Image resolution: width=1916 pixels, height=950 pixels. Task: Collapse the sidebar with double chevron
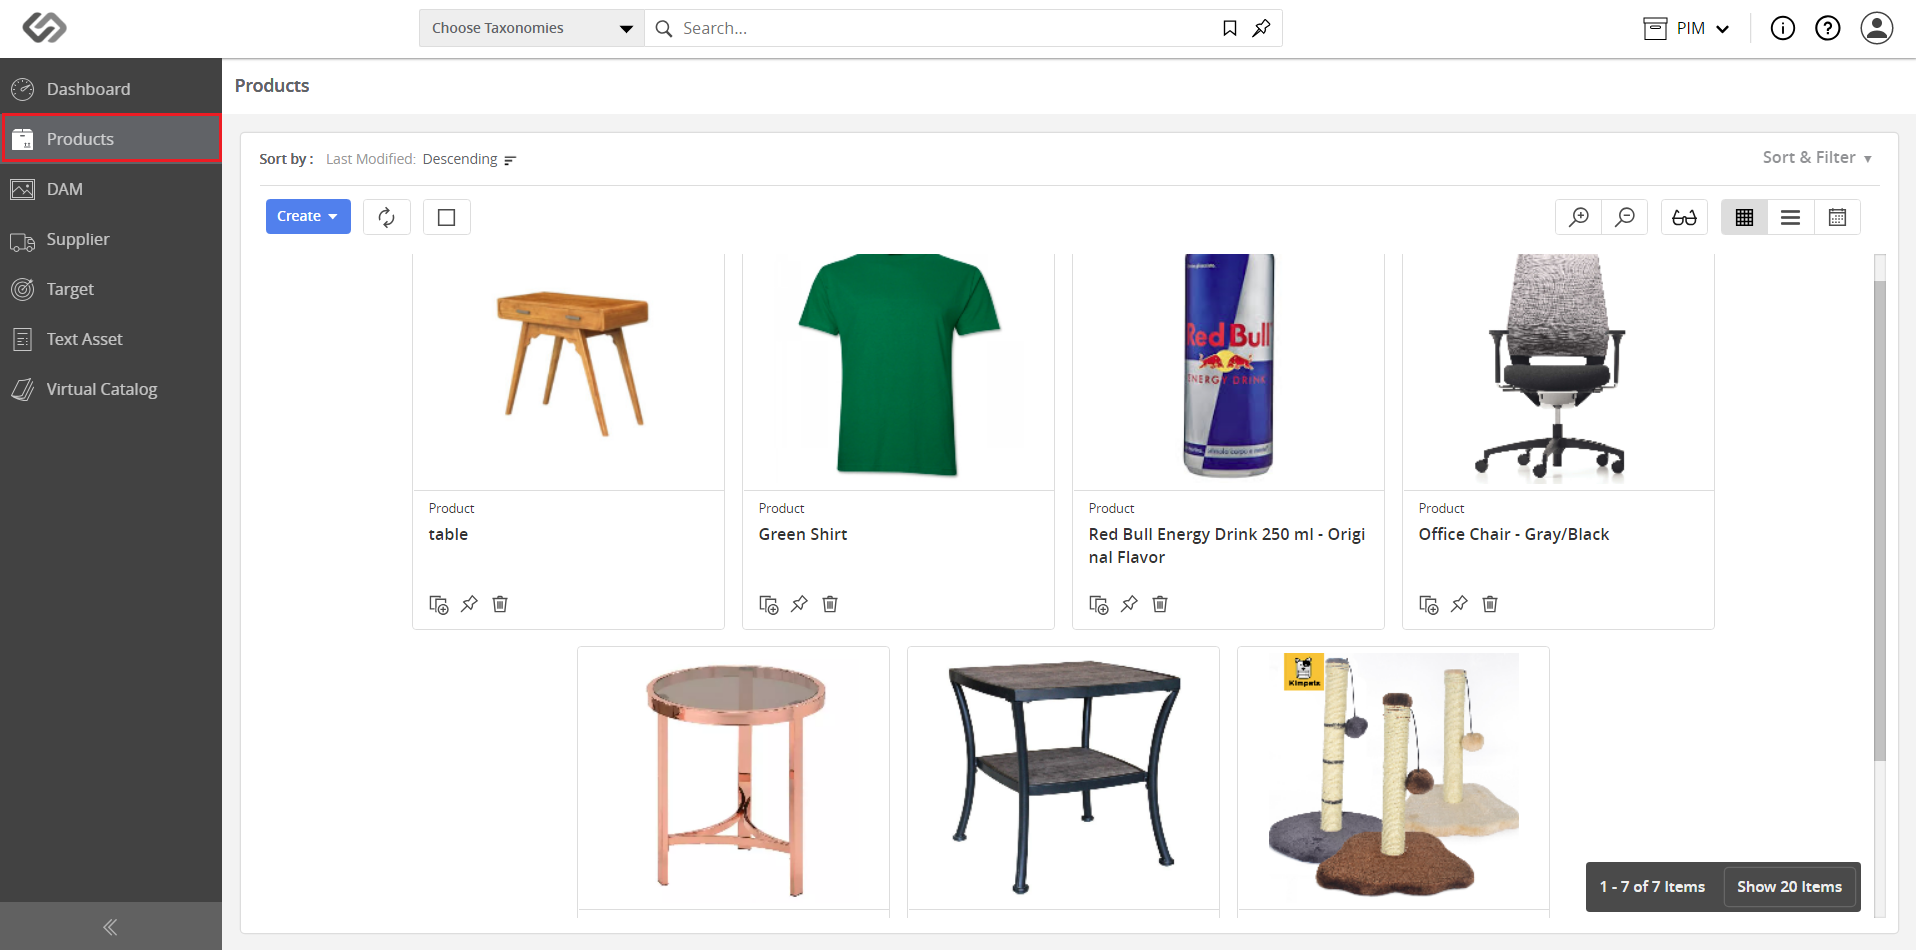(110, 927)
